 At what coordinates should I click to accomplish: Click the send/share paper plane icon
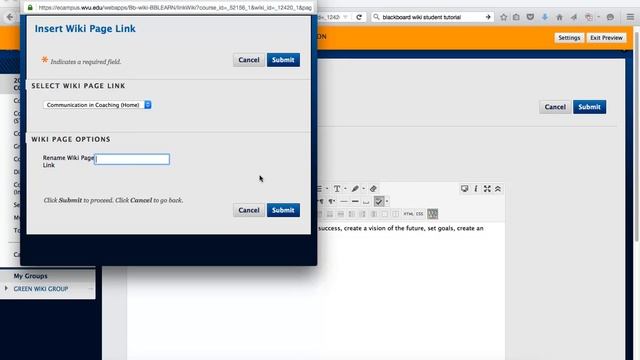point(574,17)
